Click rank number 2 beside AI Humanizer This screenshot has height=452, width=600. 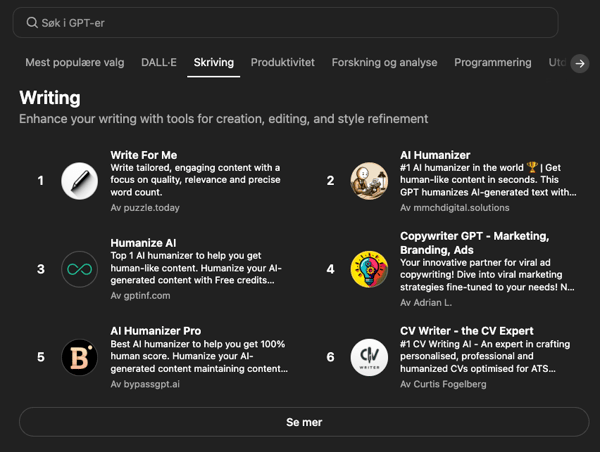[330, 181]
